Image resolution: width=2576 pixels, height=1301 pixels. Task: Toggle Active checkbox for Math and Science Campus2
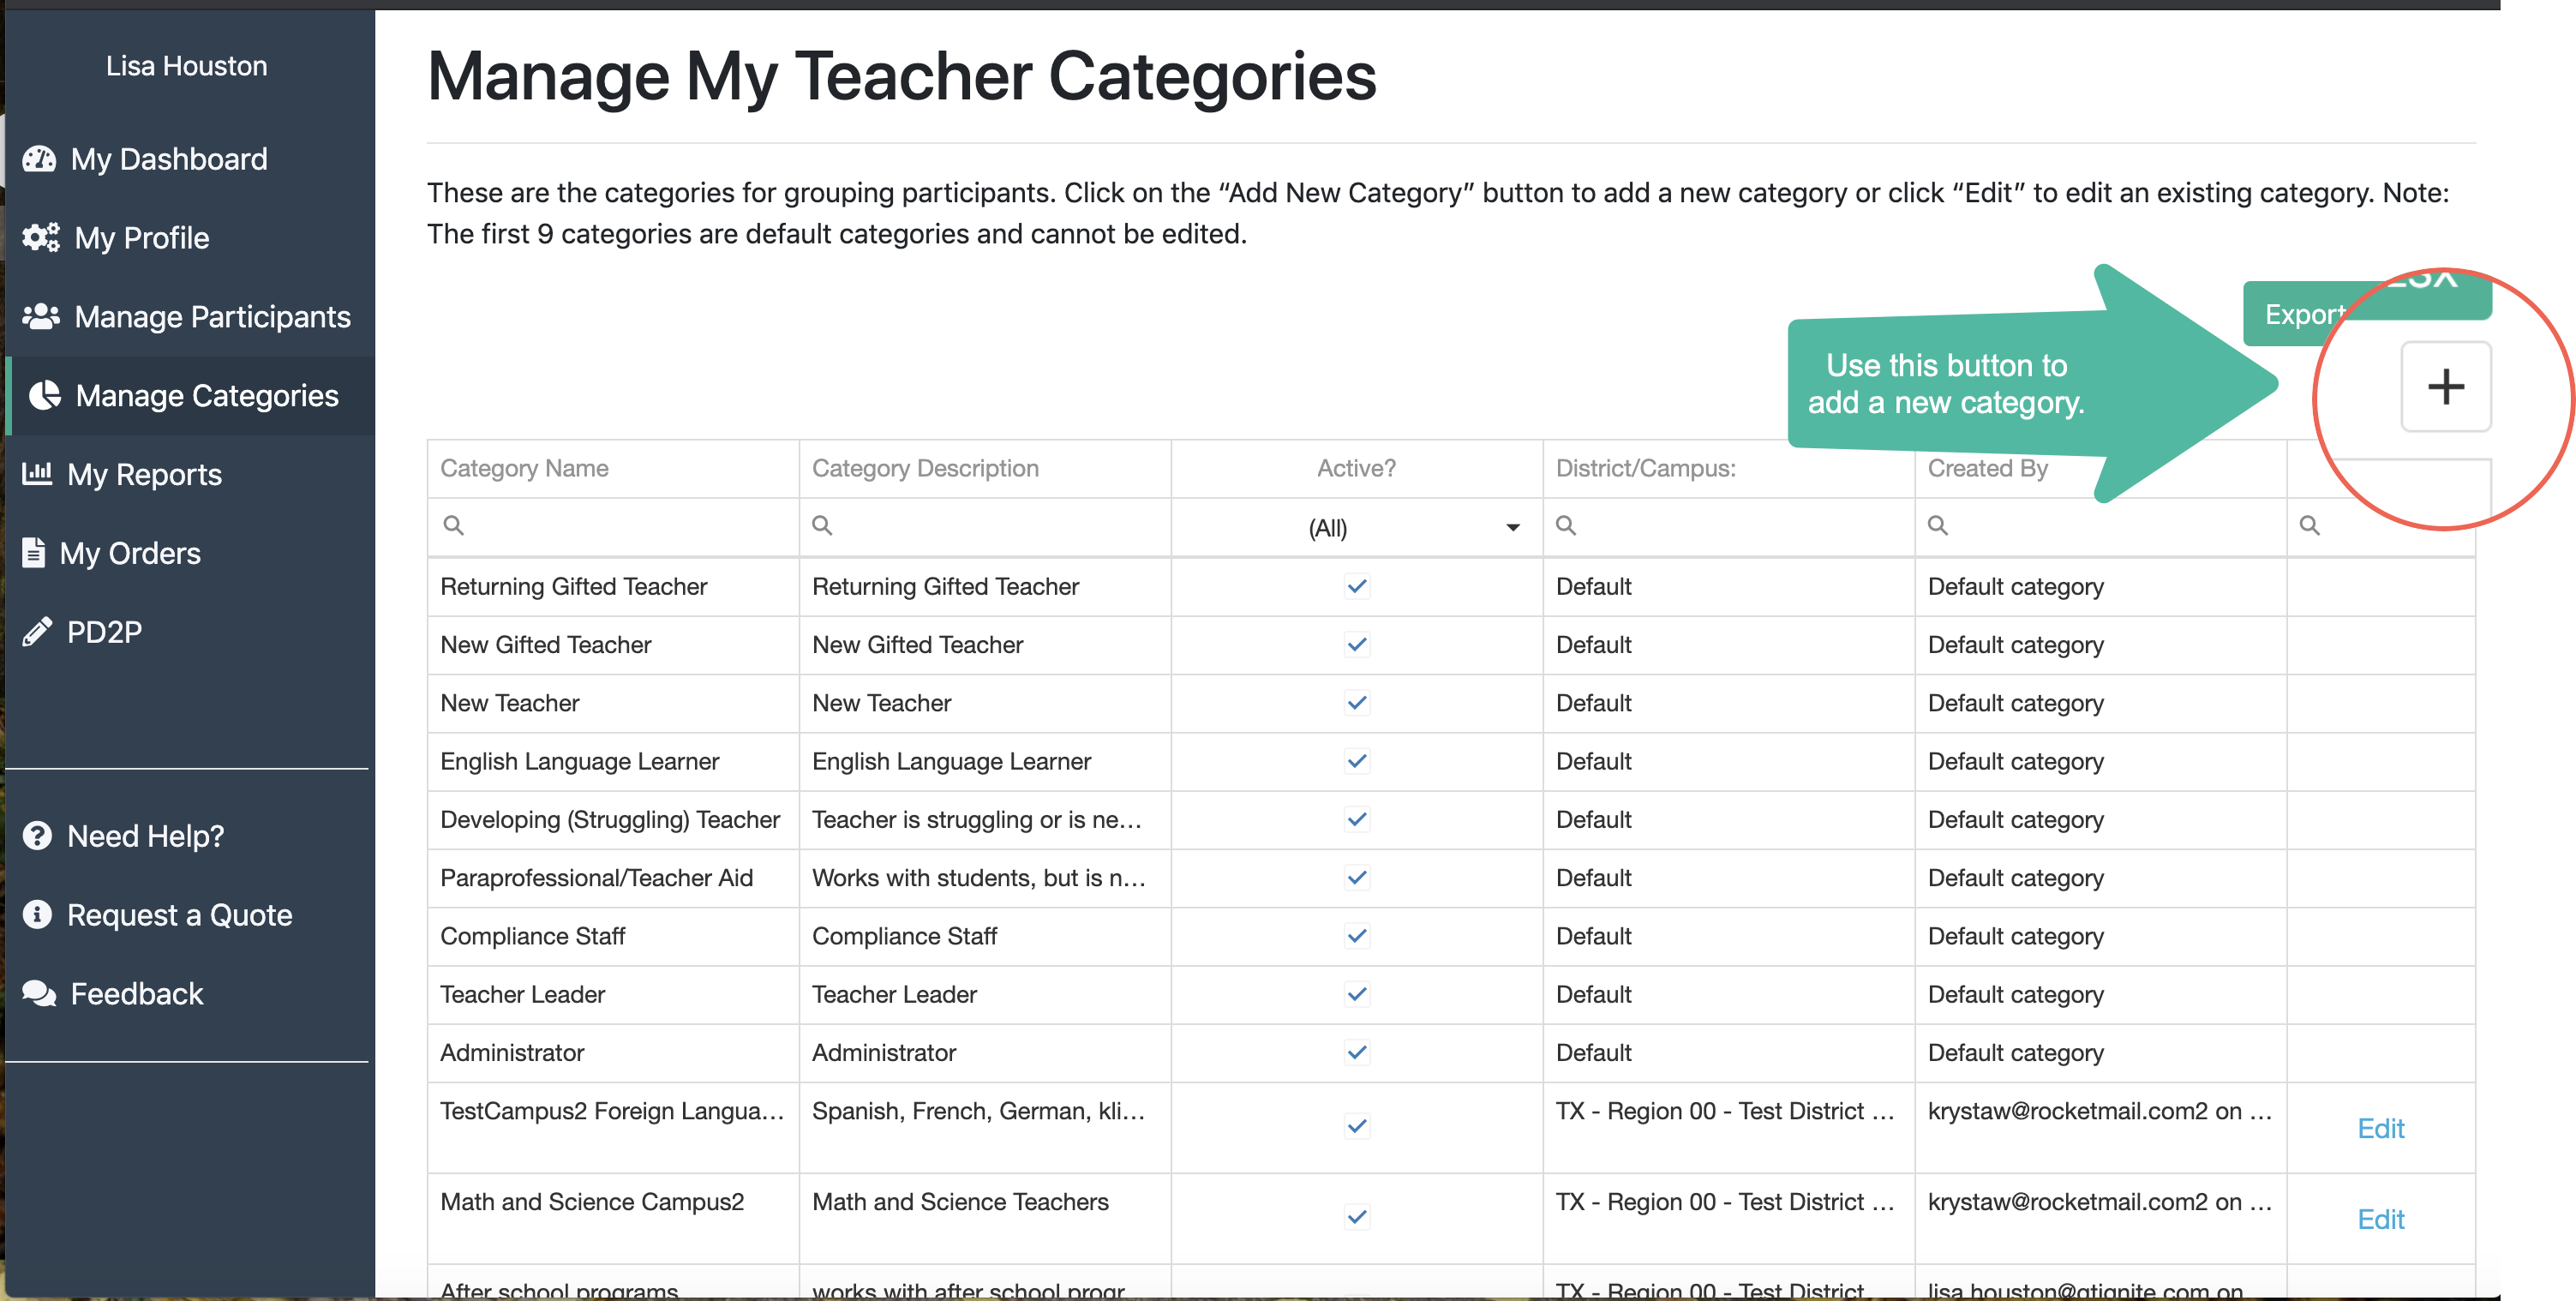tap(1356, 1218)
